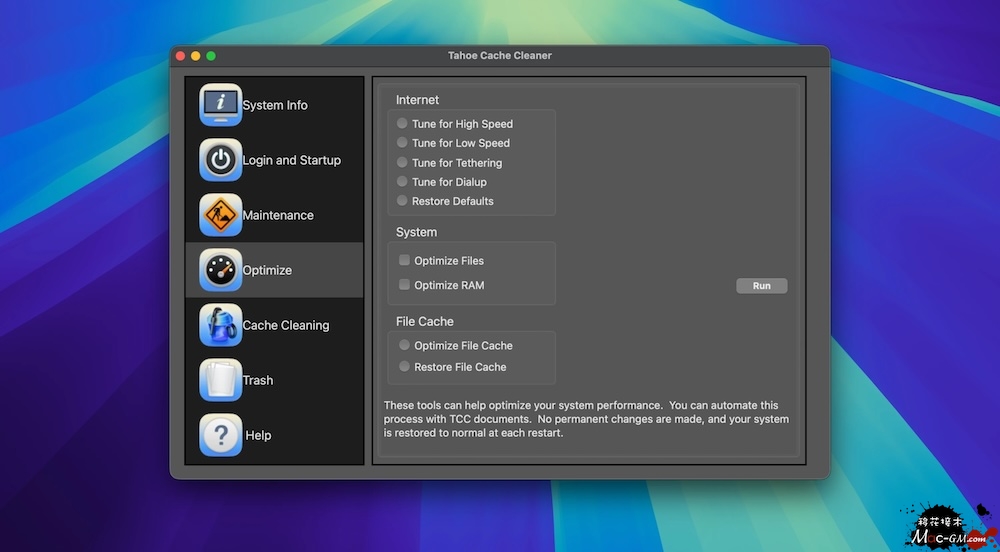Go to Login and Startup label text
This screenshot has width=1000, height=552.
click(291, 160)
